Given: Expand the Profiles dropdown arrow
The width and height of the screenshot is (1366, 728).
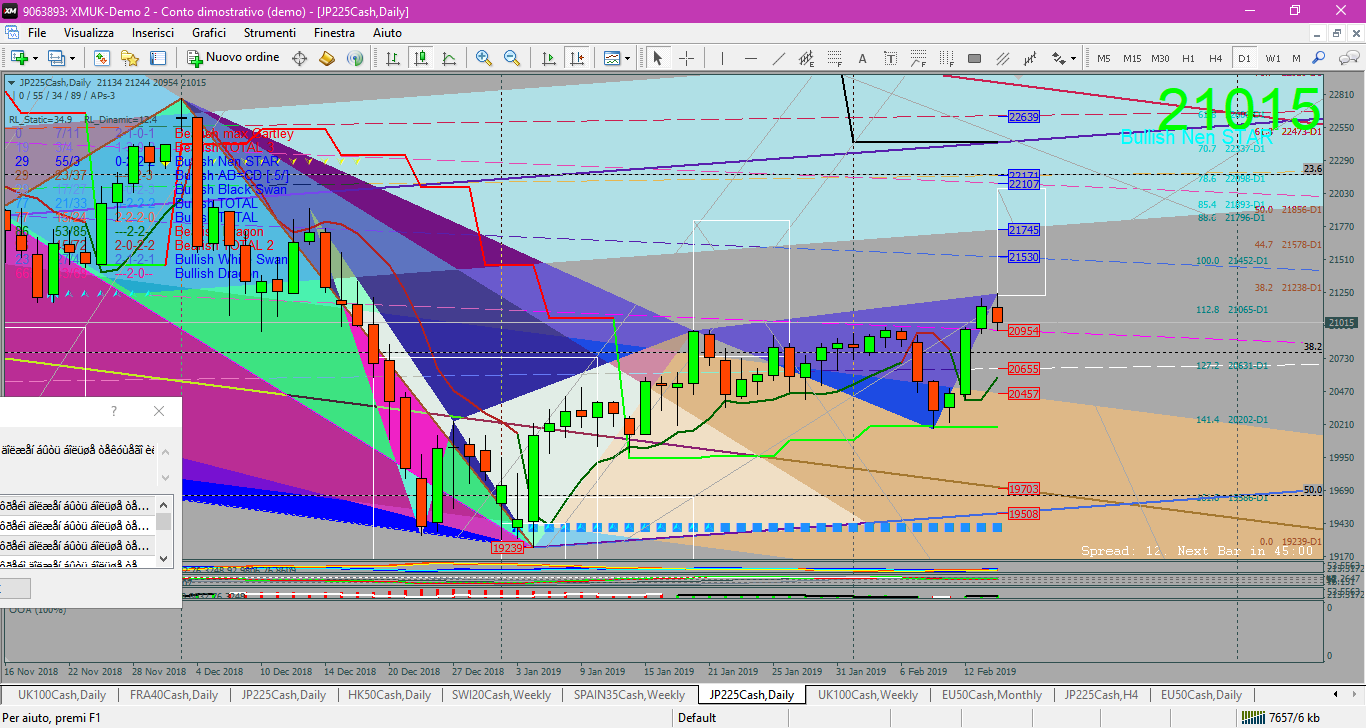Looking at the screenshot, I should coord(73,58).
